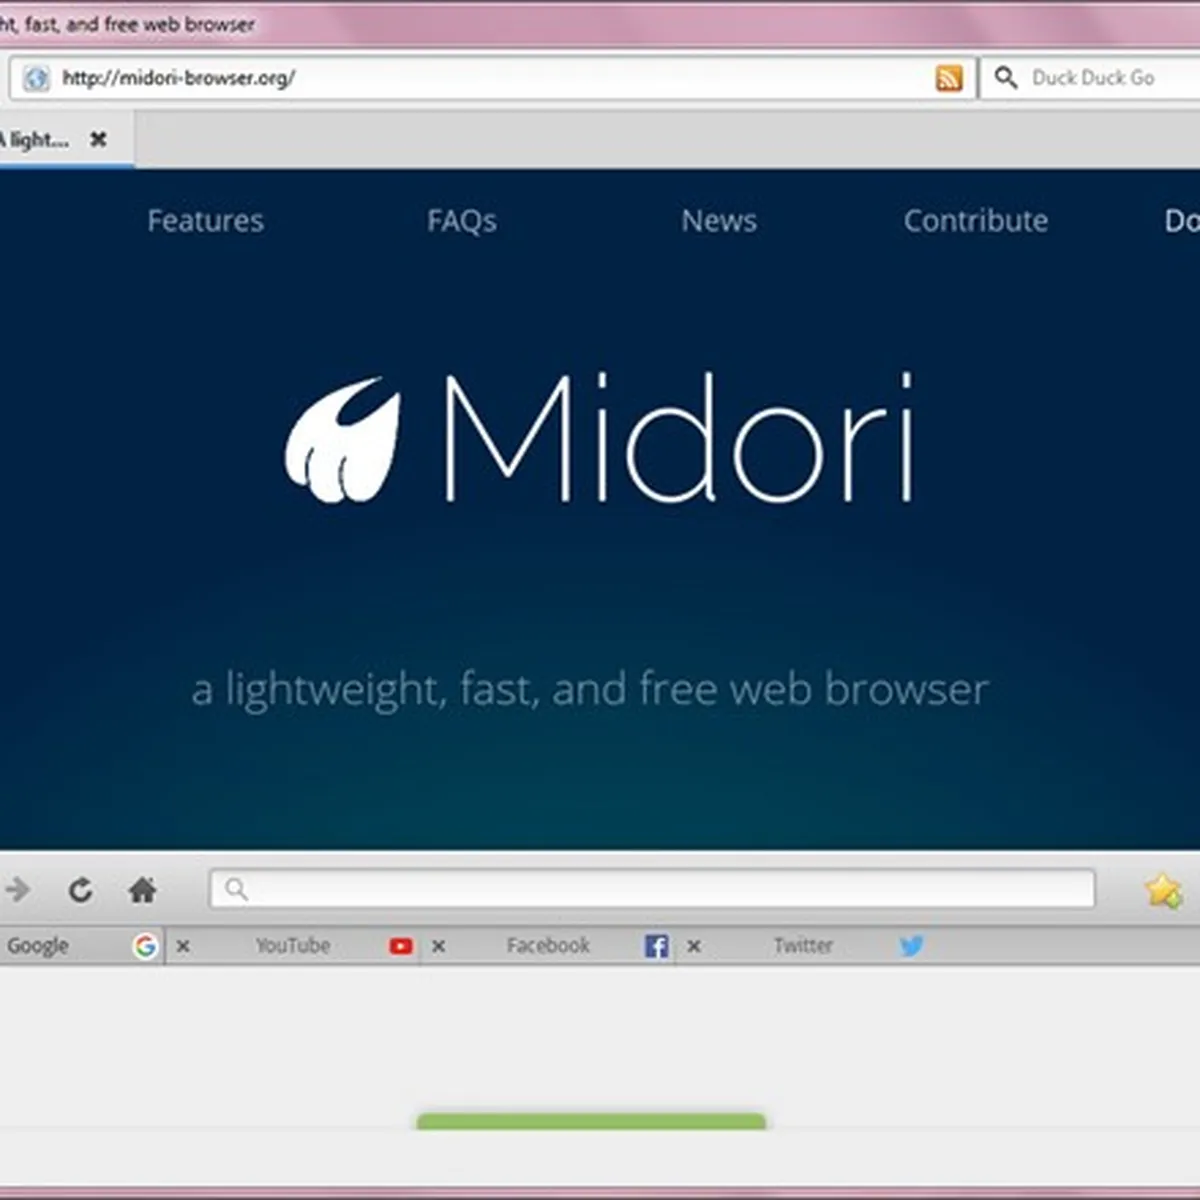Click the magnifier icon in lower search field

point(236,889)
